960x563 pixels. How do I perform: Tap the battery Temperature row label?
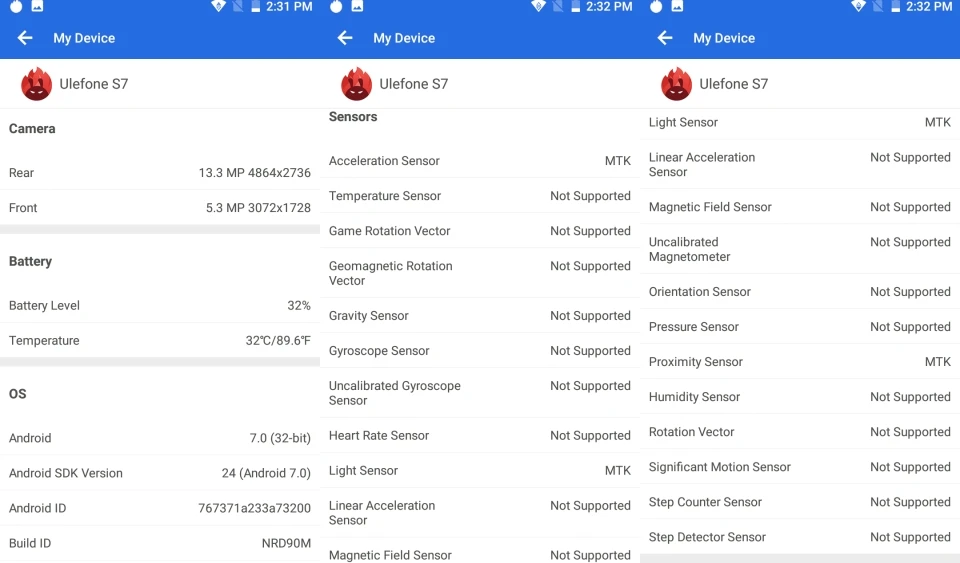(x=44, y=340)
